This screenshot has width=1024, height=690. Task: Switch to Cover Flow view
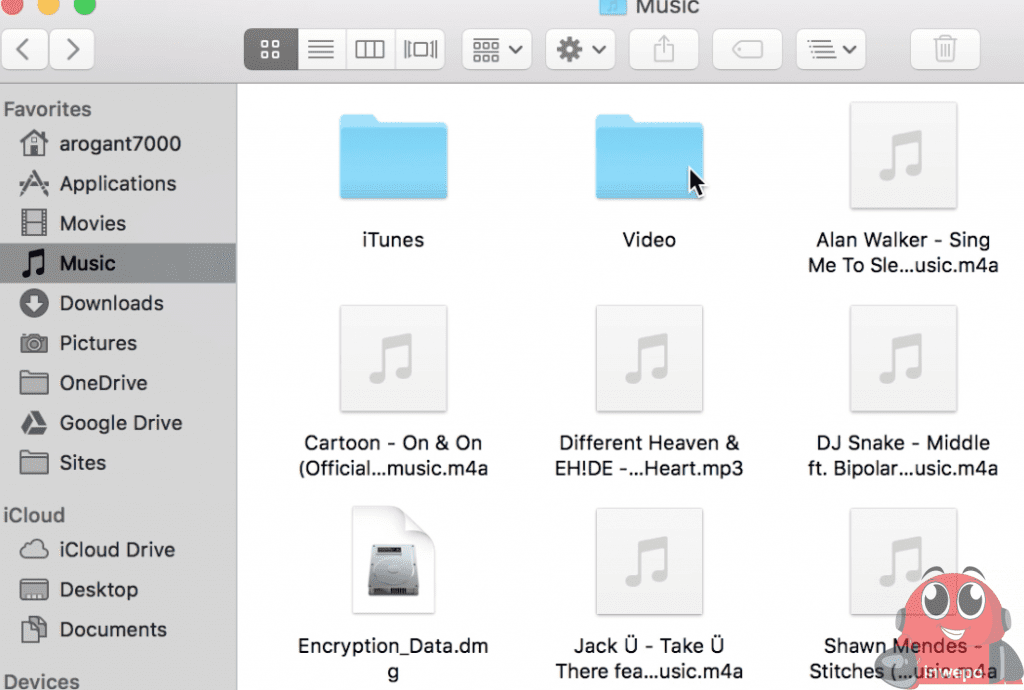[420, 49]
